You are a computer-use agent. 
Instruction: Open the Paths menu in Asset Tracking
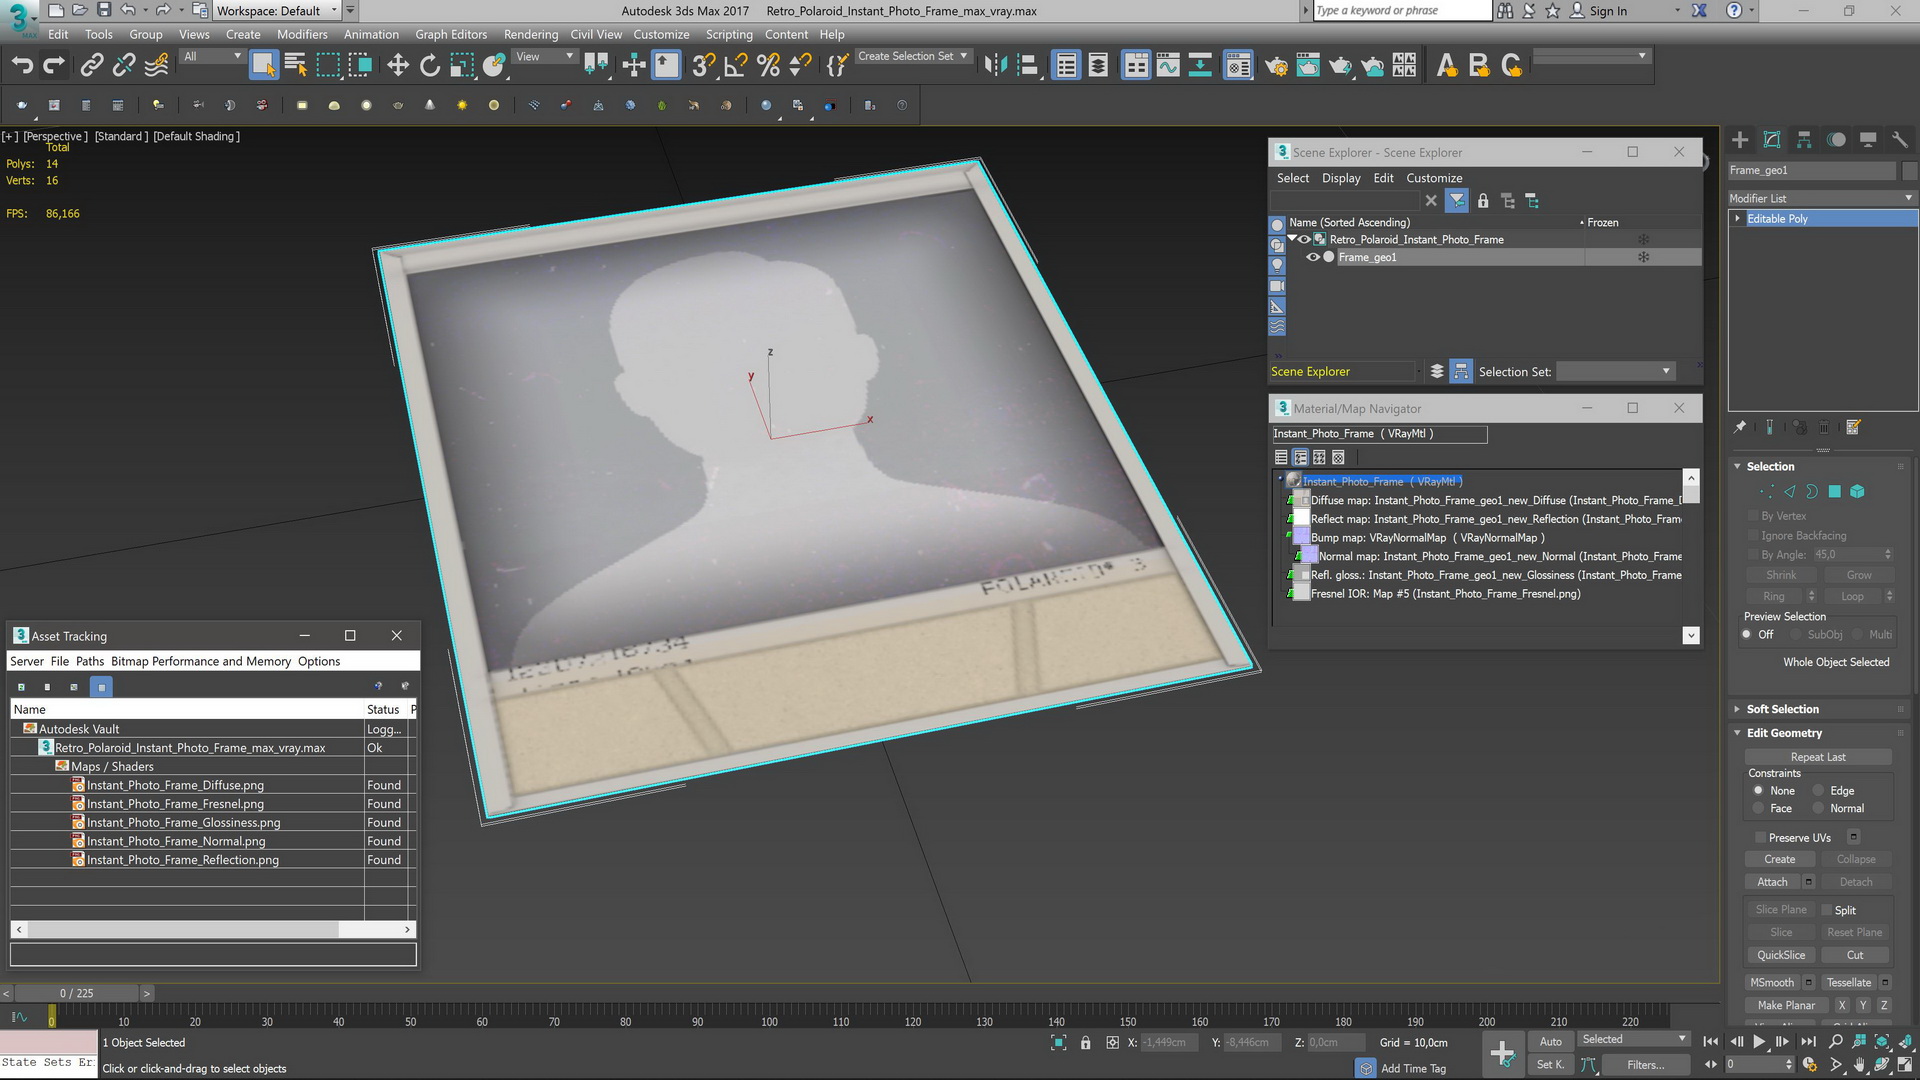(90, 661)
